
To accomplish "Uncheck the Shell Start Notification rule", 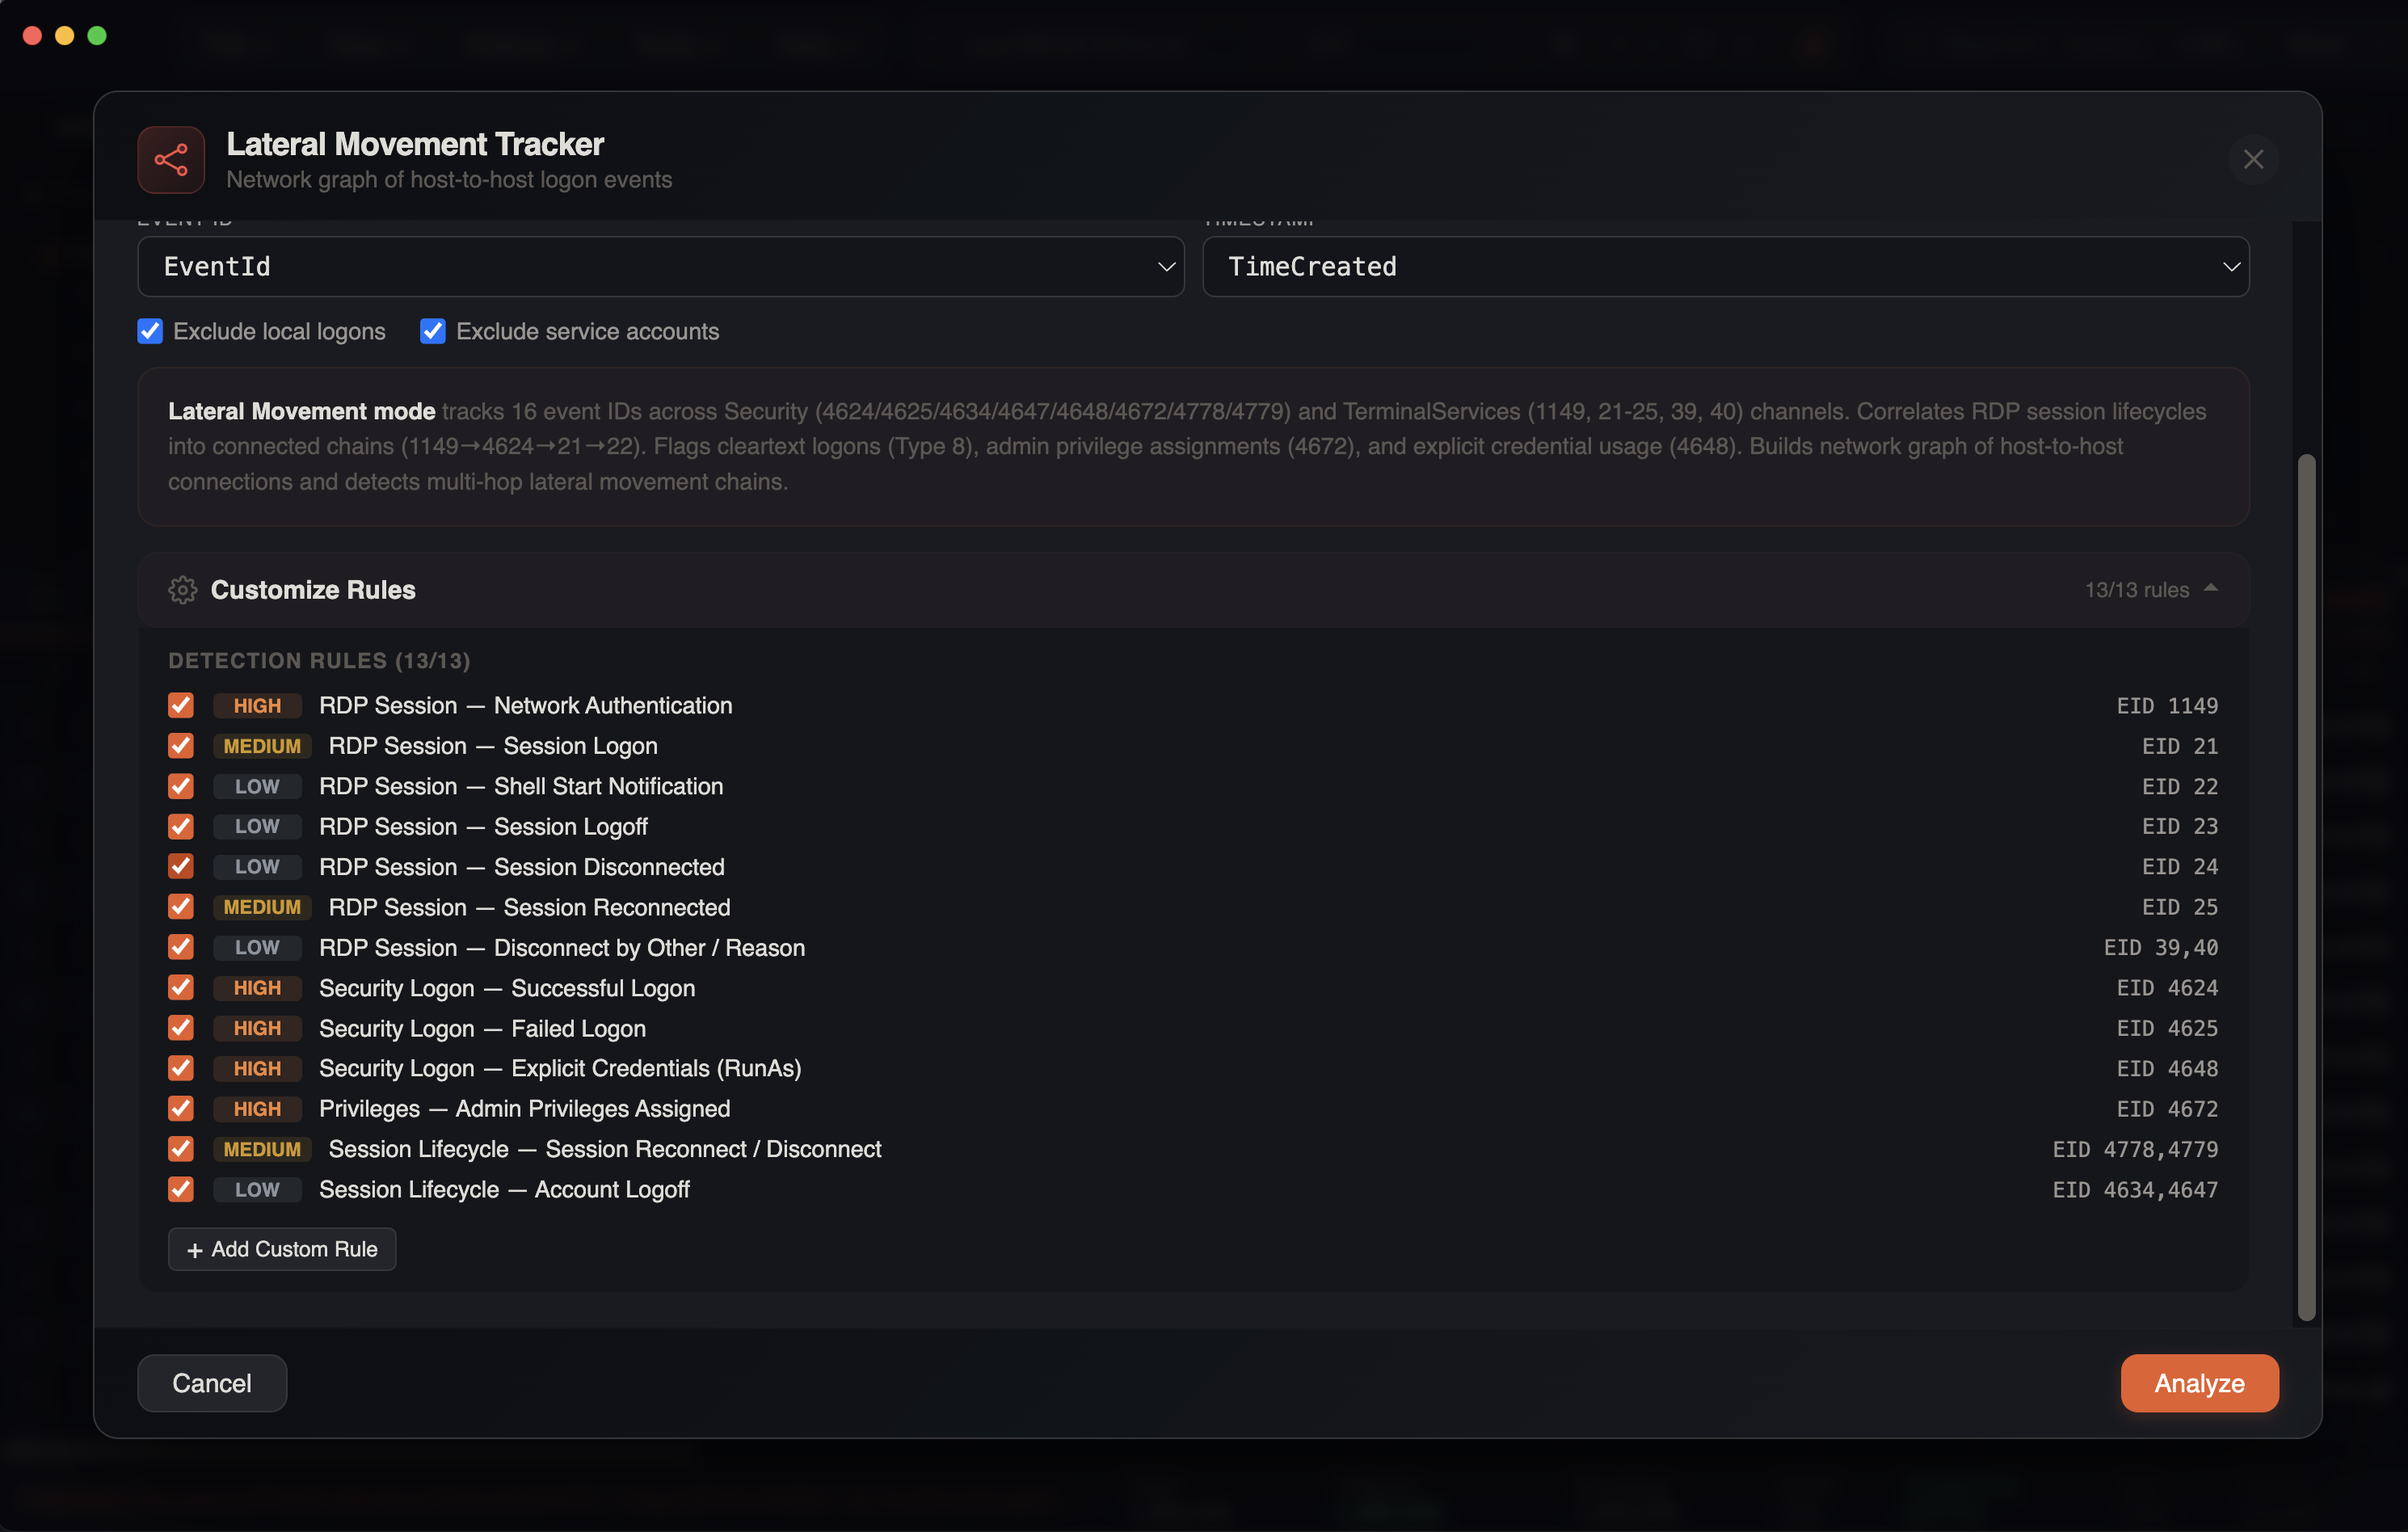I will (x=181, y=786).
